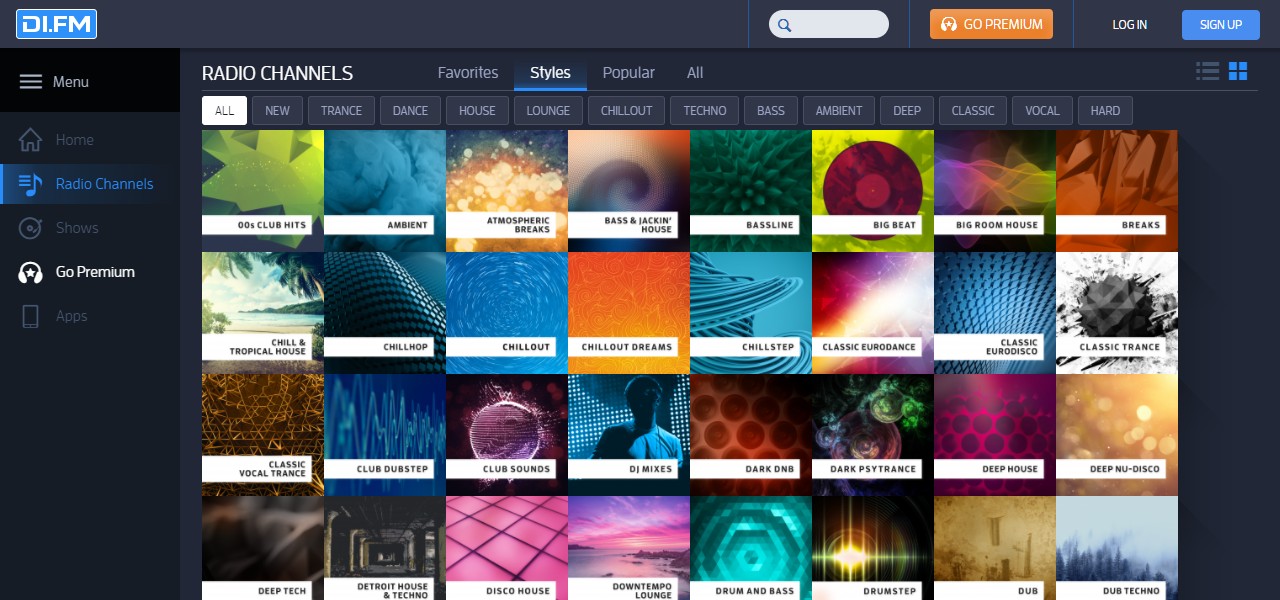Click the Go Premium headphones icon in sidebar
The height and width of the screenshot is (600, 1280).
pos(31,272)
